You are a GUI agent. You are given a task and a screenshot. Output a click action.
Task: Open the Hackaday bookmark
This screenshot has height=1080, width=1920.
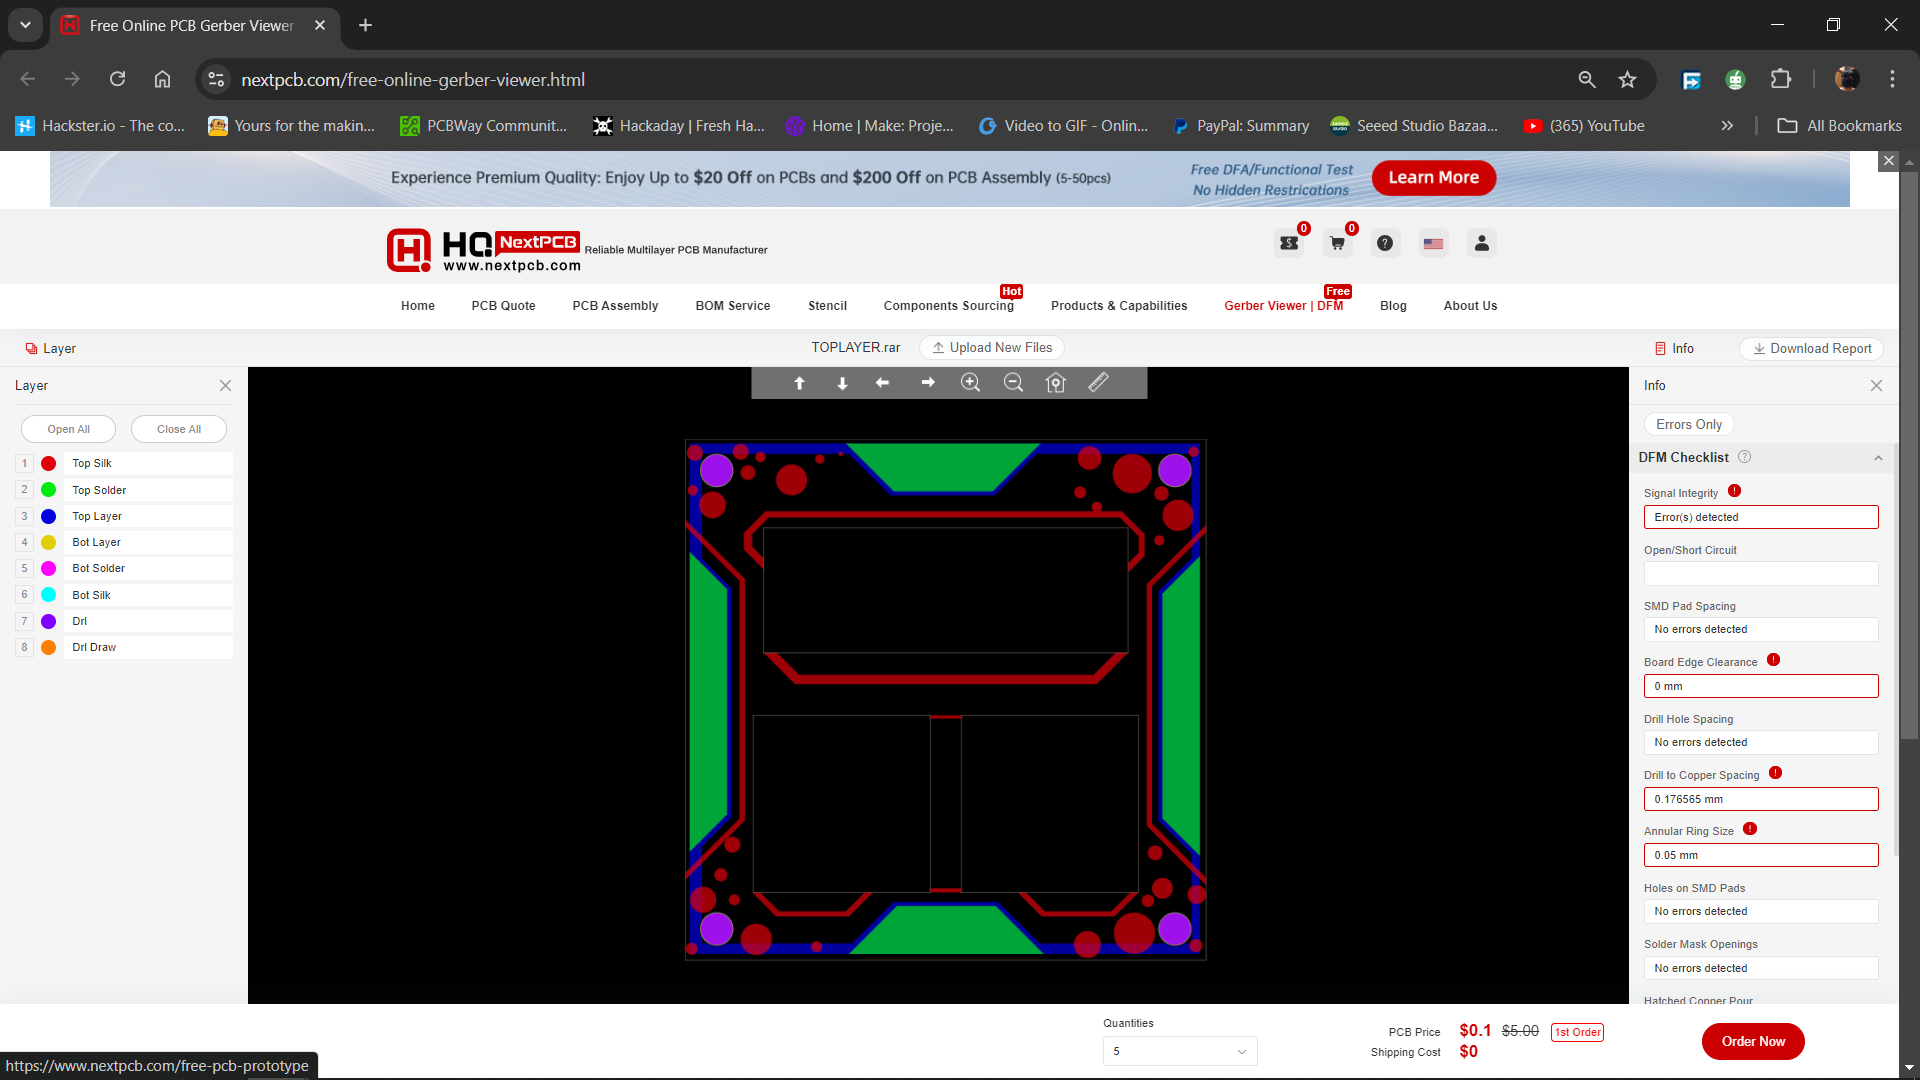[679, 126]
